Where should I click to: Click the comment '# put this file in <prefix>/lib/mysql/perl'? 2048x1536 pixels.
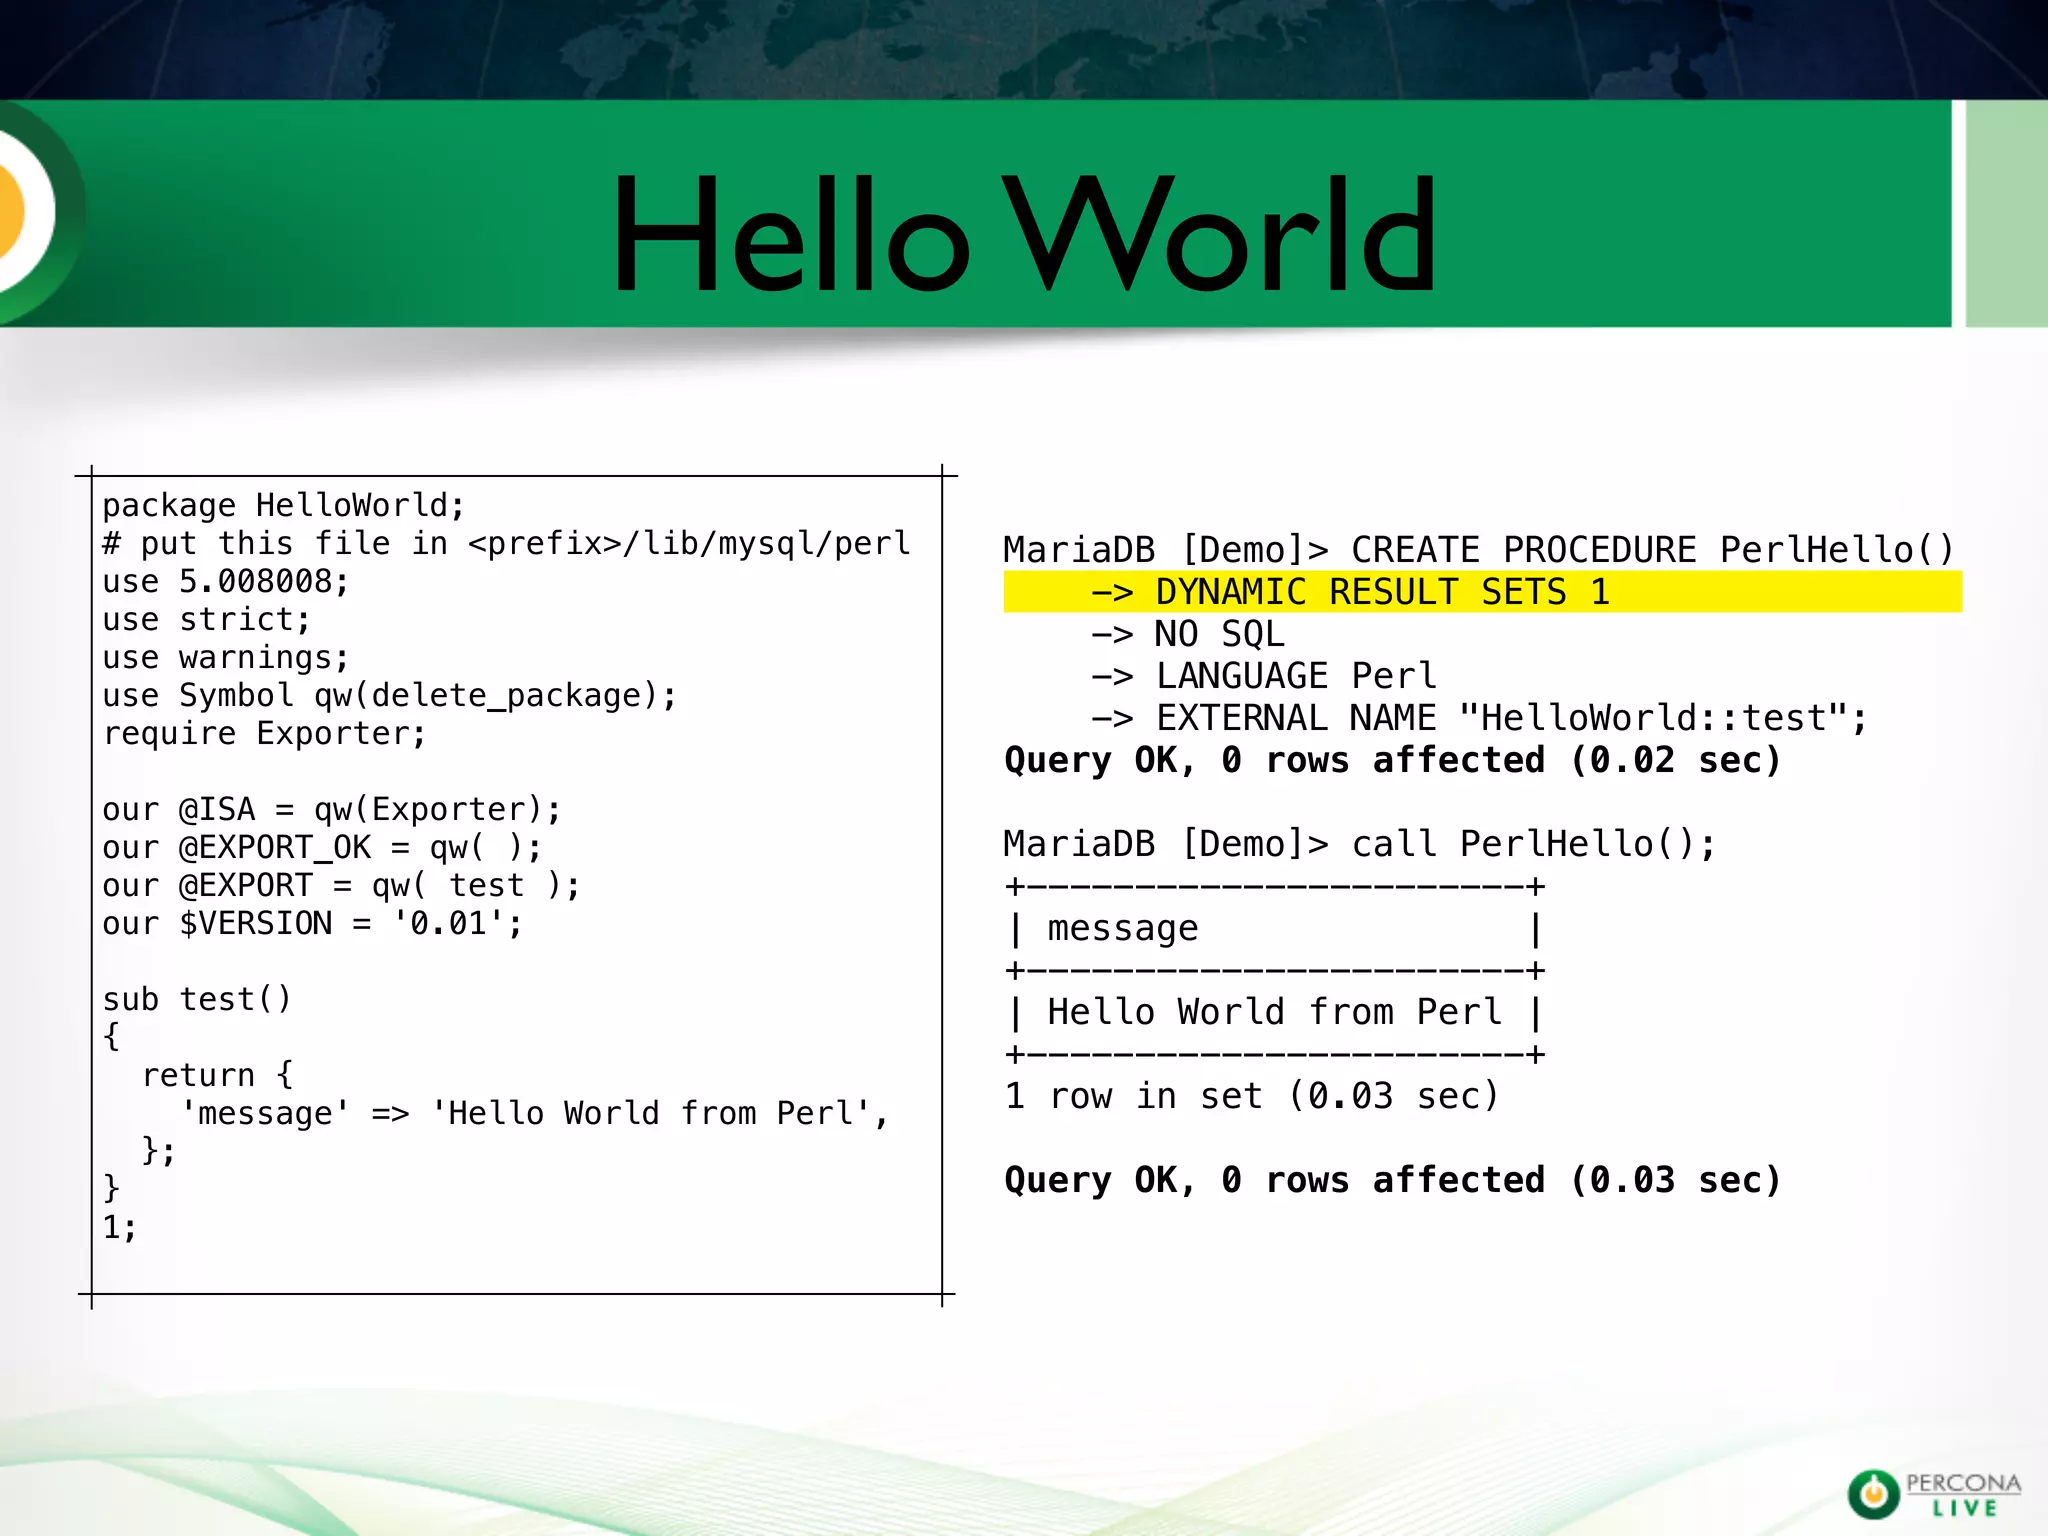click(x=506, y=544)
